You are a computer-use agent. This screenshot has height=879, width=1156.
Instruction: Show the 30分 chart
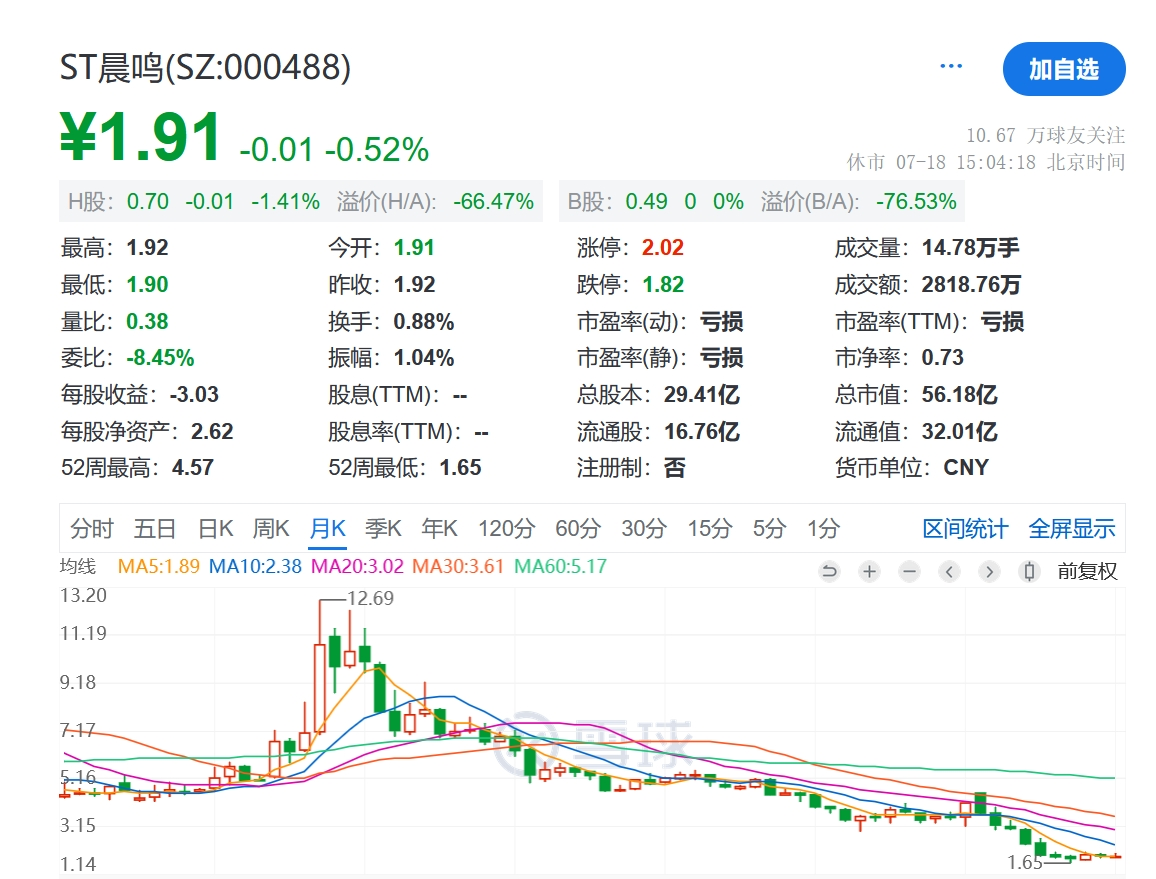644,529
